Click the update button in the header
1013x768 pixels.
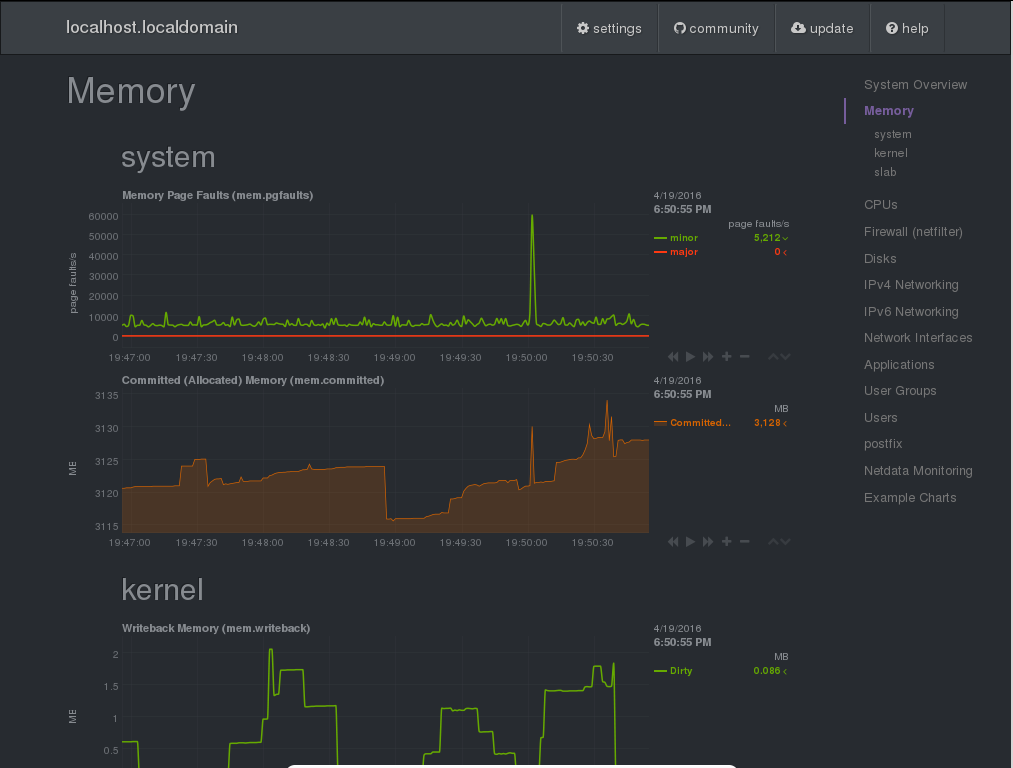[x=821, y=28]
